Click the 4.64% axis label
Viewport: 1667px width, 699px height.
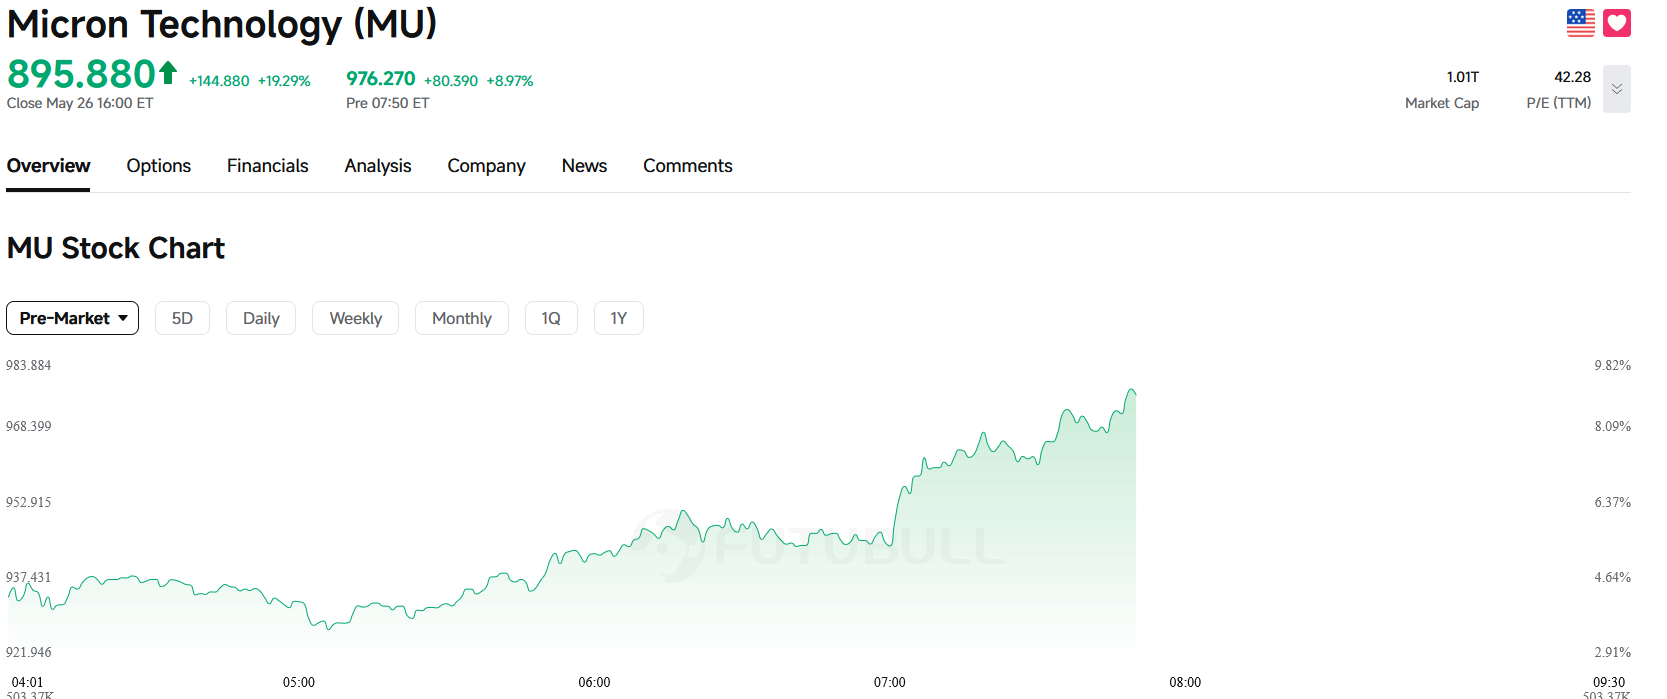tap(1612, 578)
